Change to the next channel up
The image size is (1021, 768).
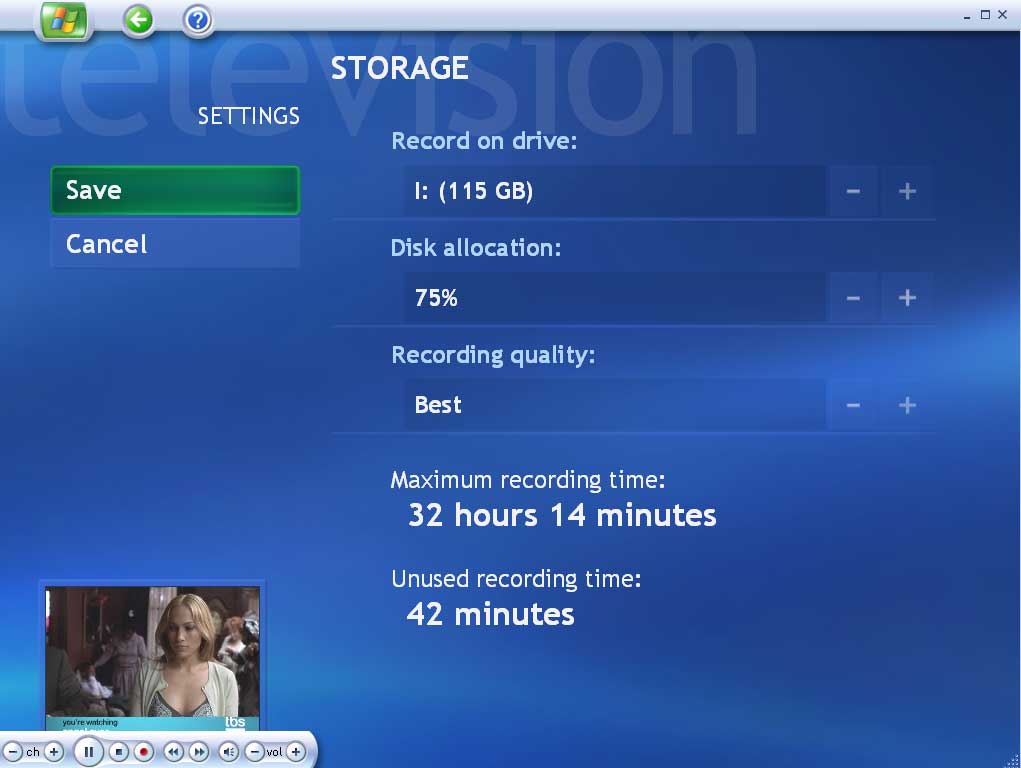(55, 751)
